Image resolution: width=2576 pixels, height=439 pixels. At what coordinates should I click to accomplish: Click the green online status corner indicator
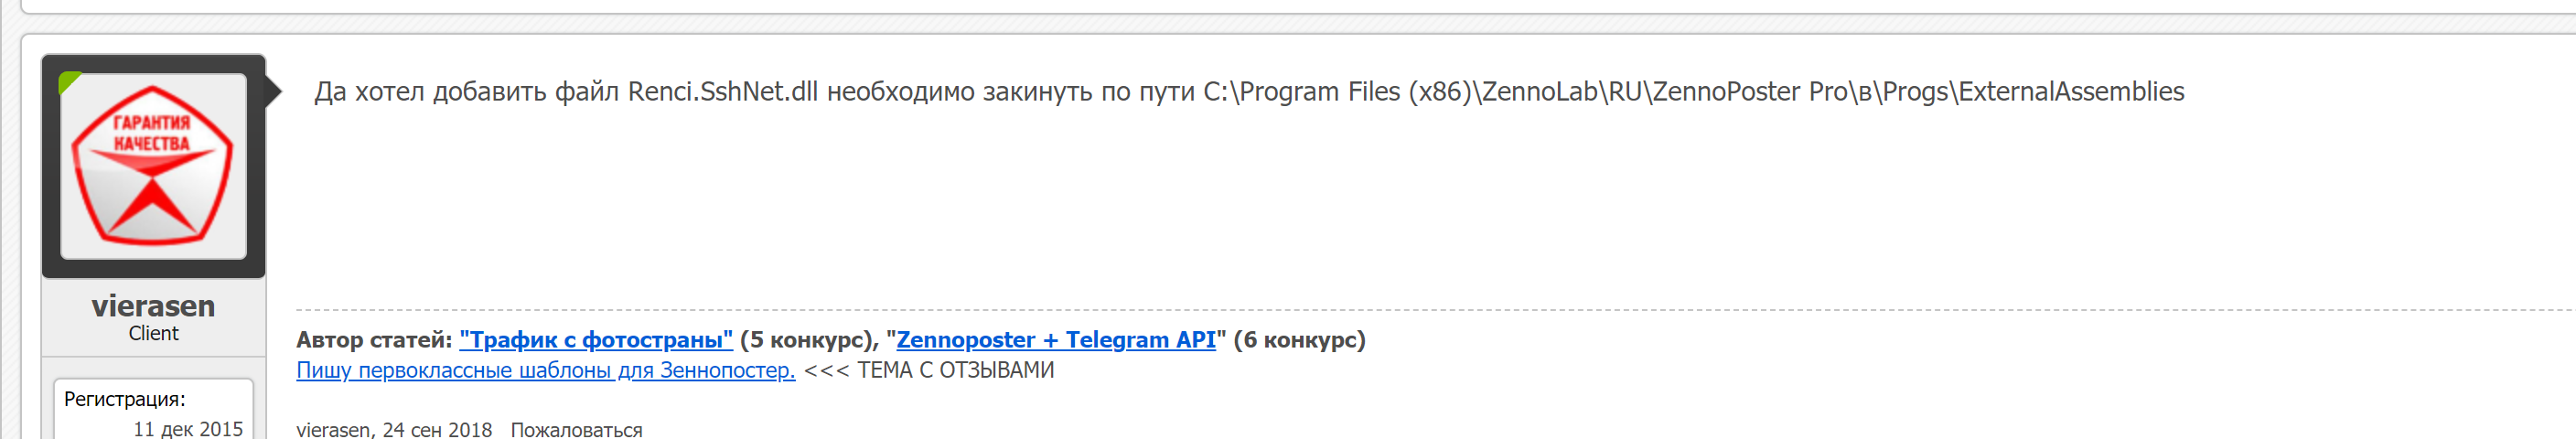68,81
